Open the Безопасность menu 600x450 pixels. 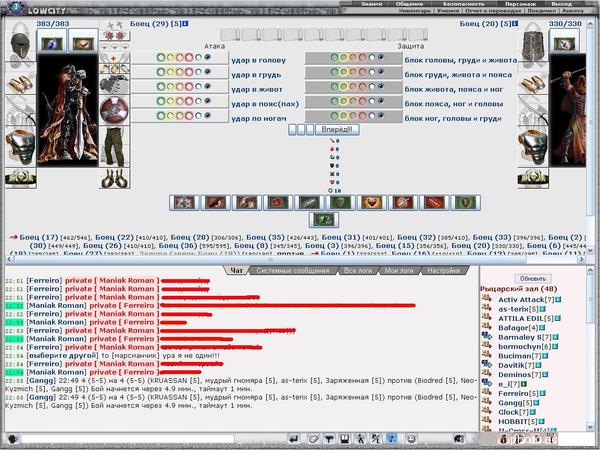[x=463, y=4]
